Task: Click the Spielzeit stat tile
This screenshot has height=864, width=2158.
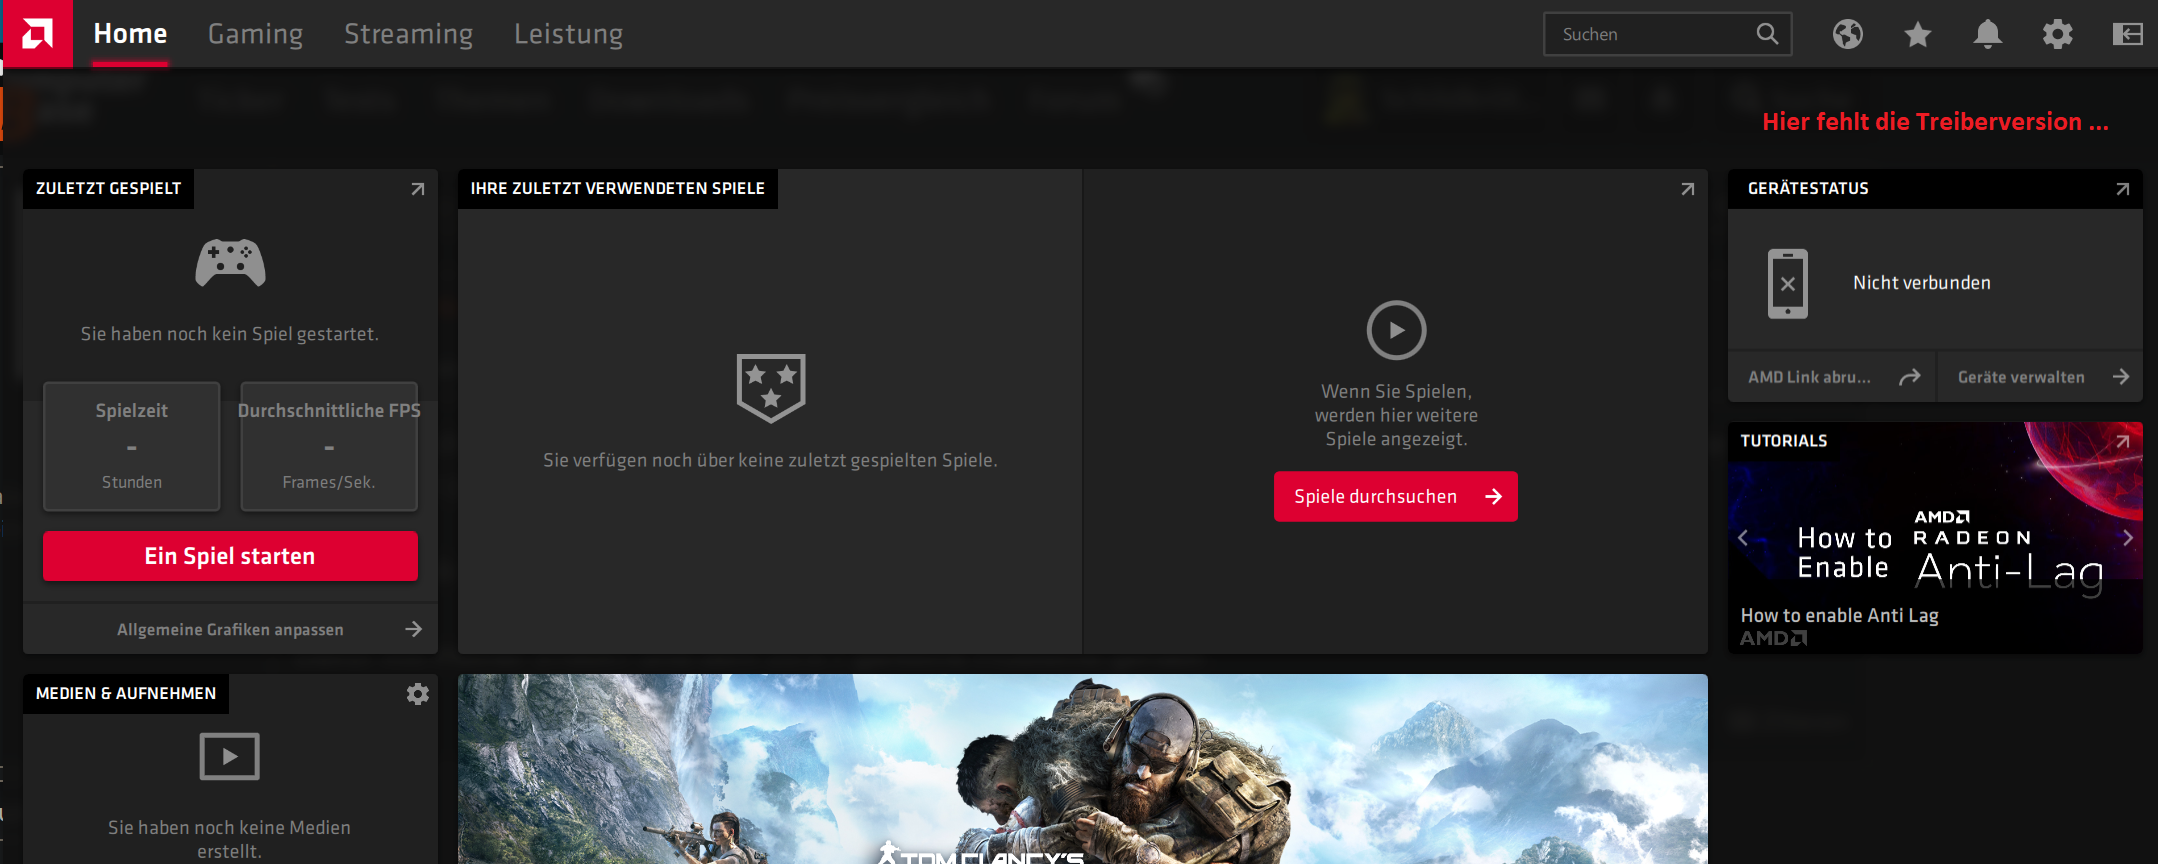Action: [132, 446]
